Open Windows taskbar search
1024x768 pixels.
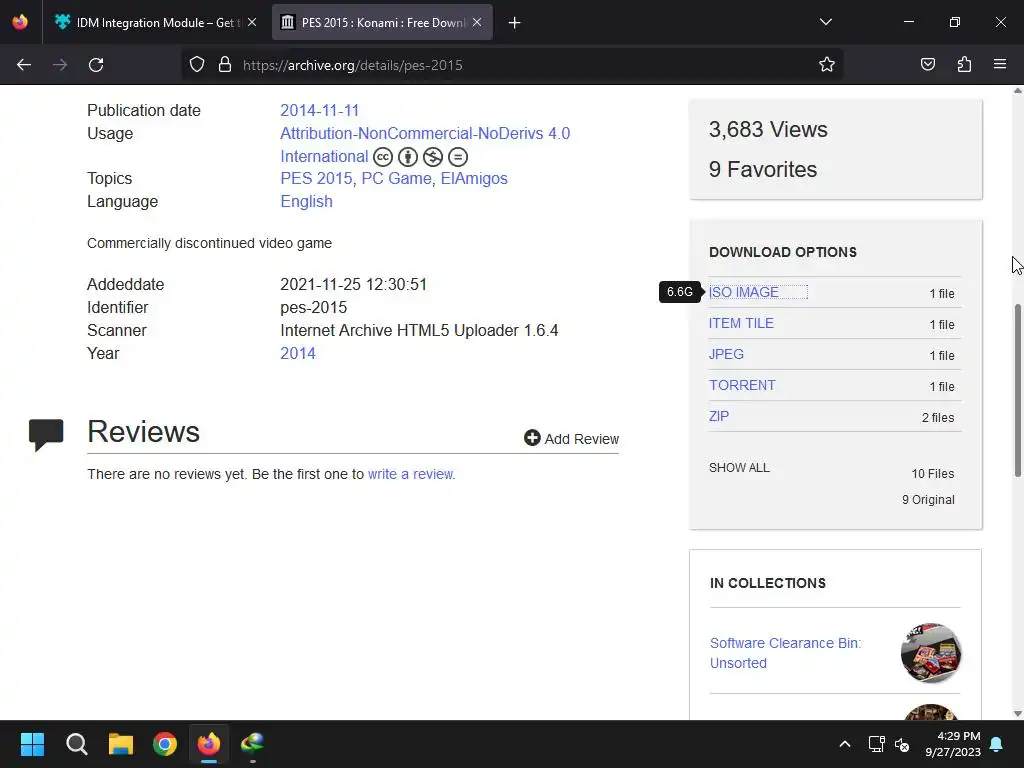(76, 744)
